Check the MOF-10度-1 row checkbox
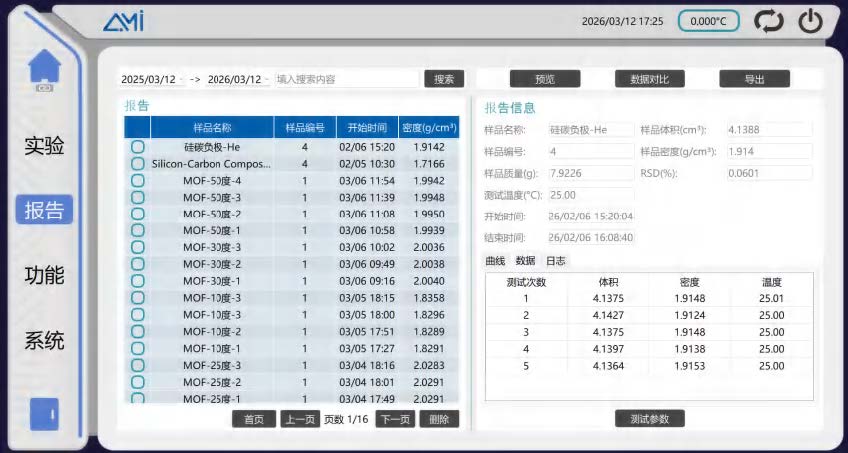This screenshot has height=453, width=848. tap(138, 349)
